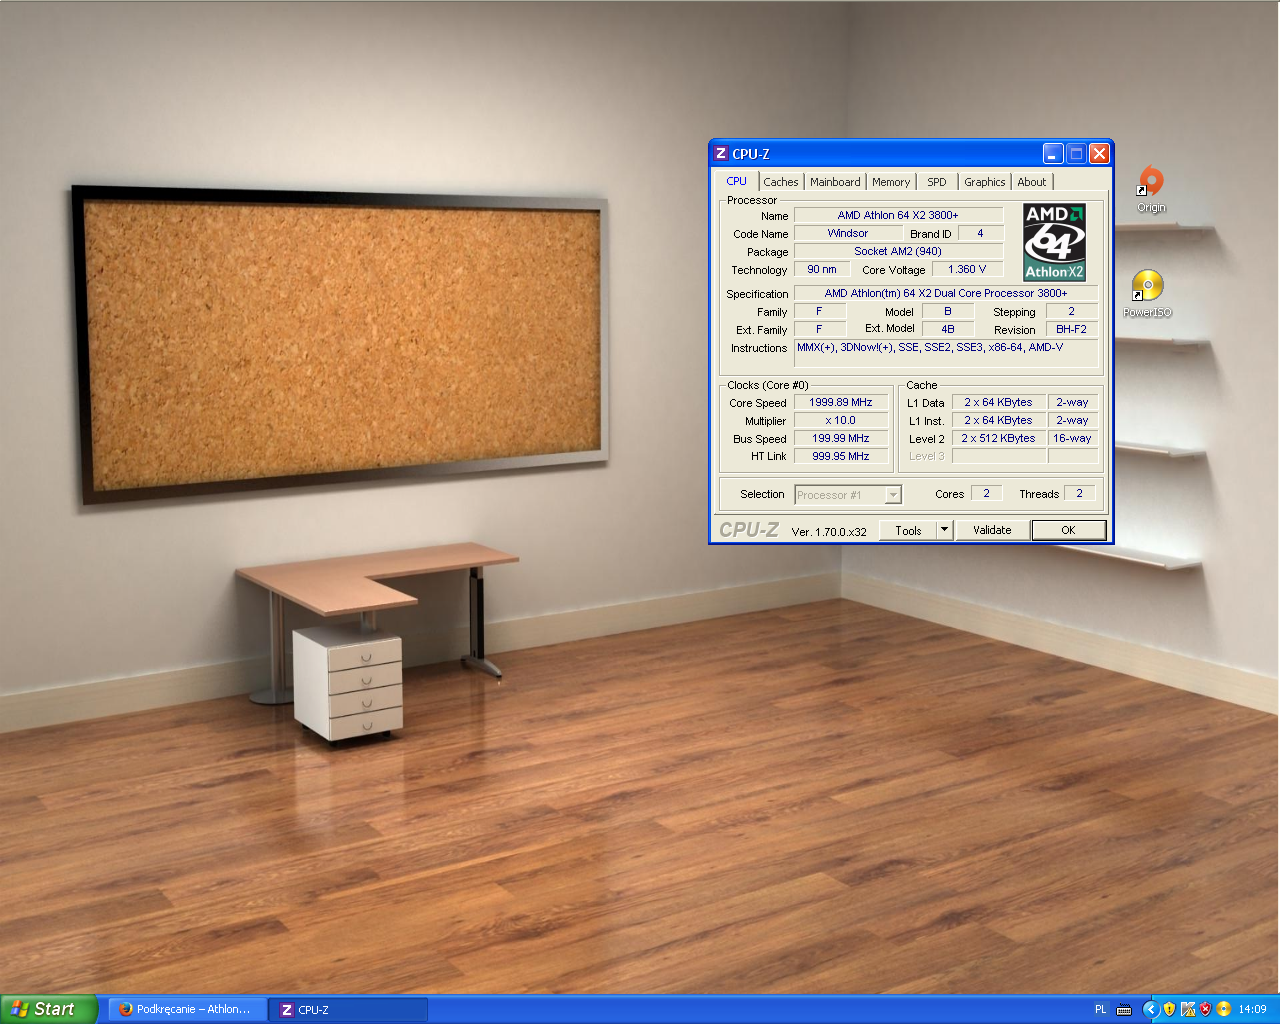Click the red shield alert tray icon
Screen dimensions: 1280x1024
click(x=1206, y=1009)
